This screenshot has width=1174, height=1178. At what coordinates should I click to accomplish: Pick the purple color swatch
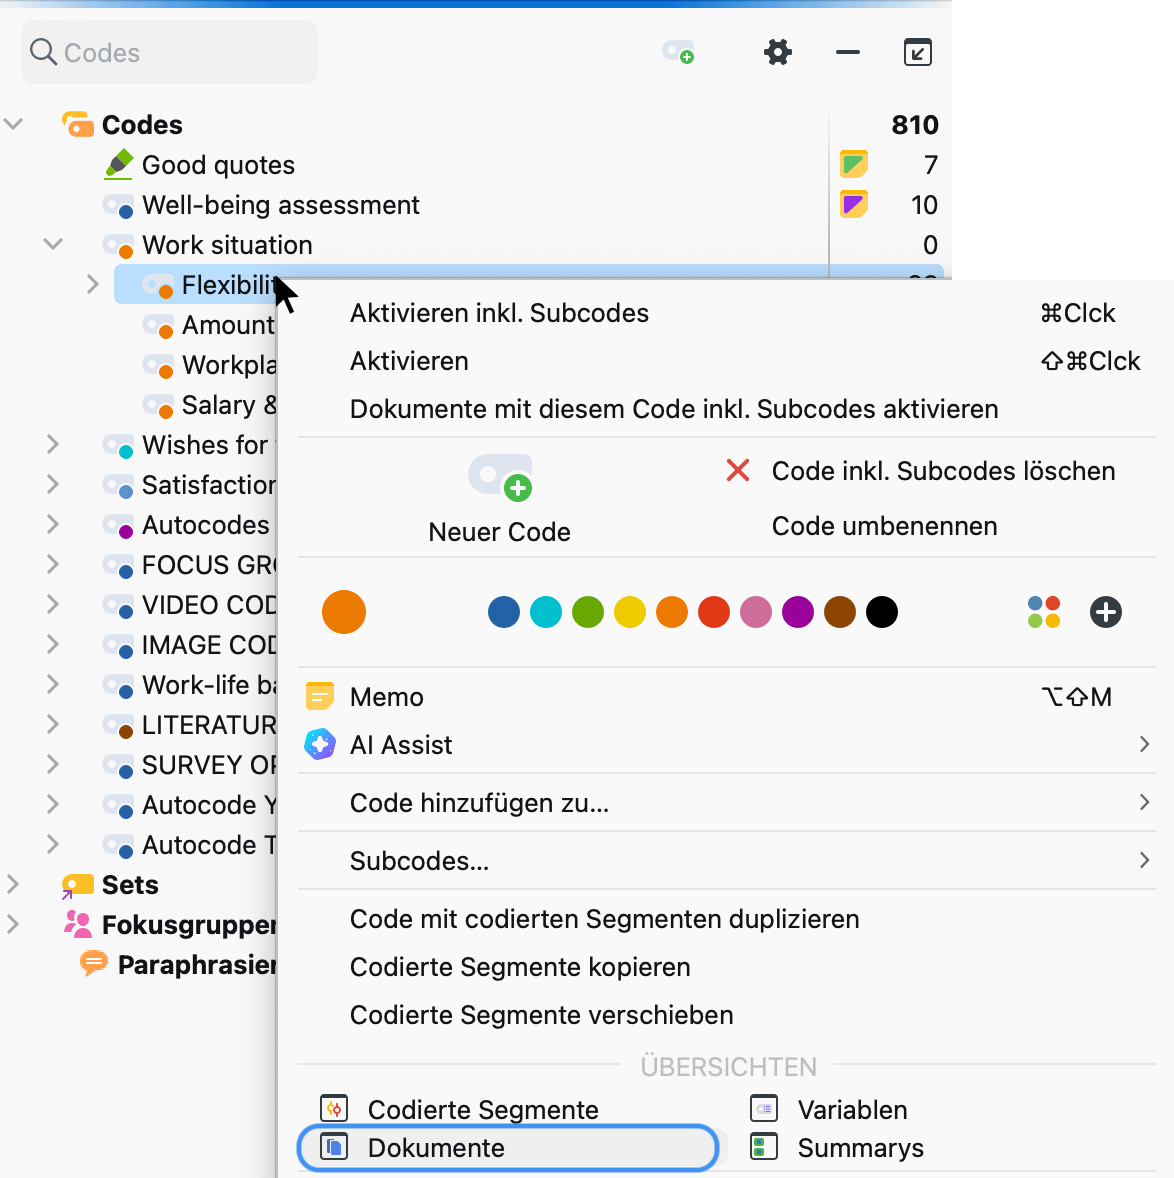click(798, 612)
